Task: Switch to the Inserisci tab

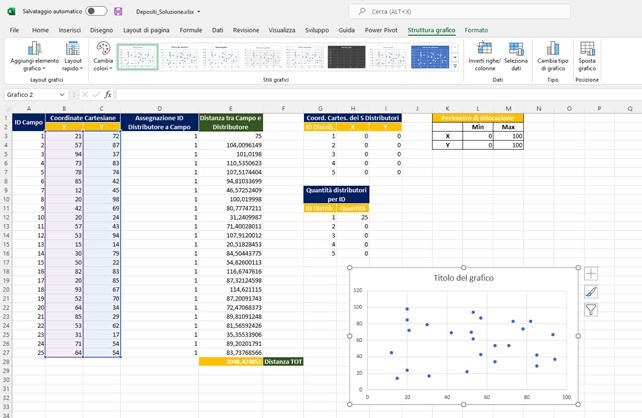Action: (x=70, y=30)
